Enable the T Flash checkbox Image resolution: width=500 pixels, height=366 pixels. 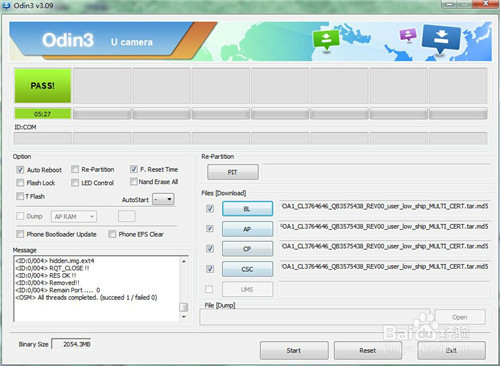20,196
